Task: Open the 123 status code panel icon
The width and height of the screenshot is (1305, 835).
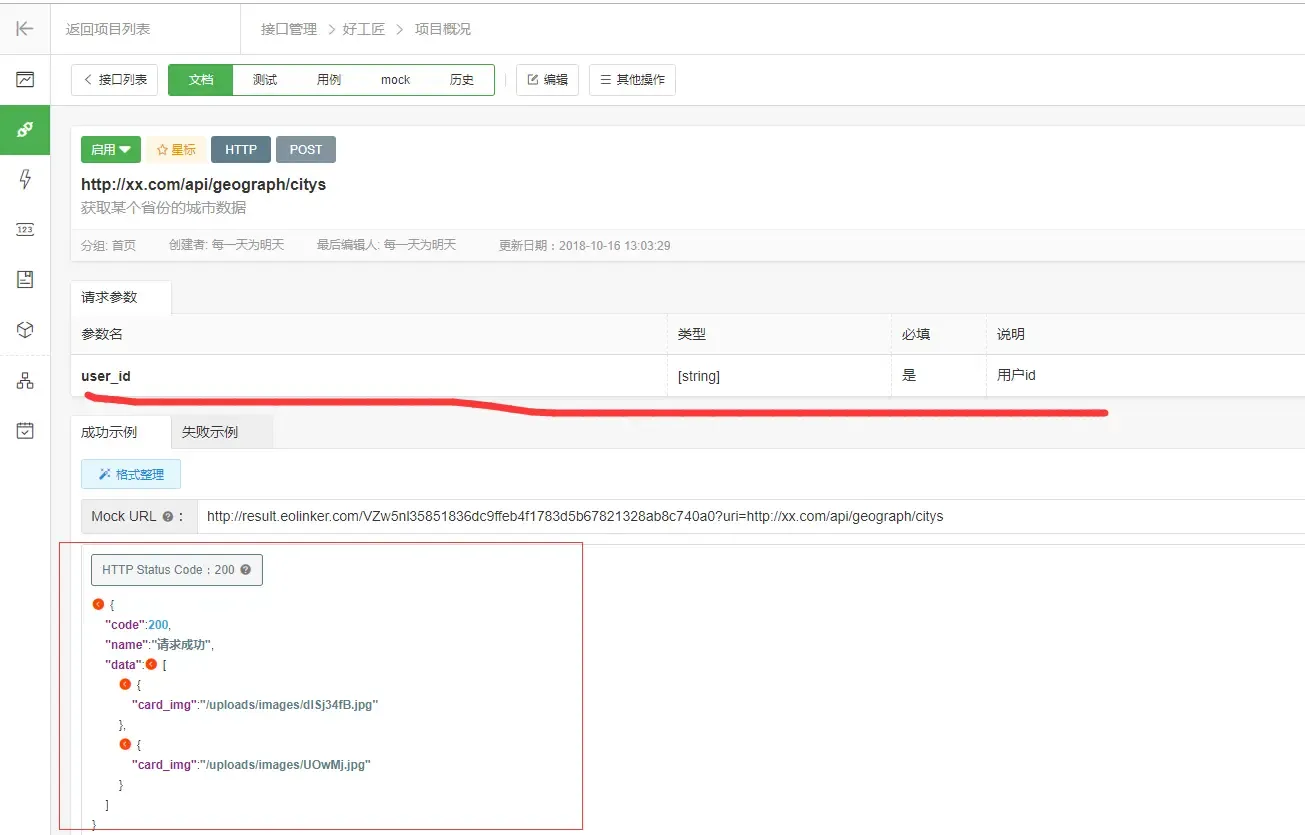Action: point(24,230)
